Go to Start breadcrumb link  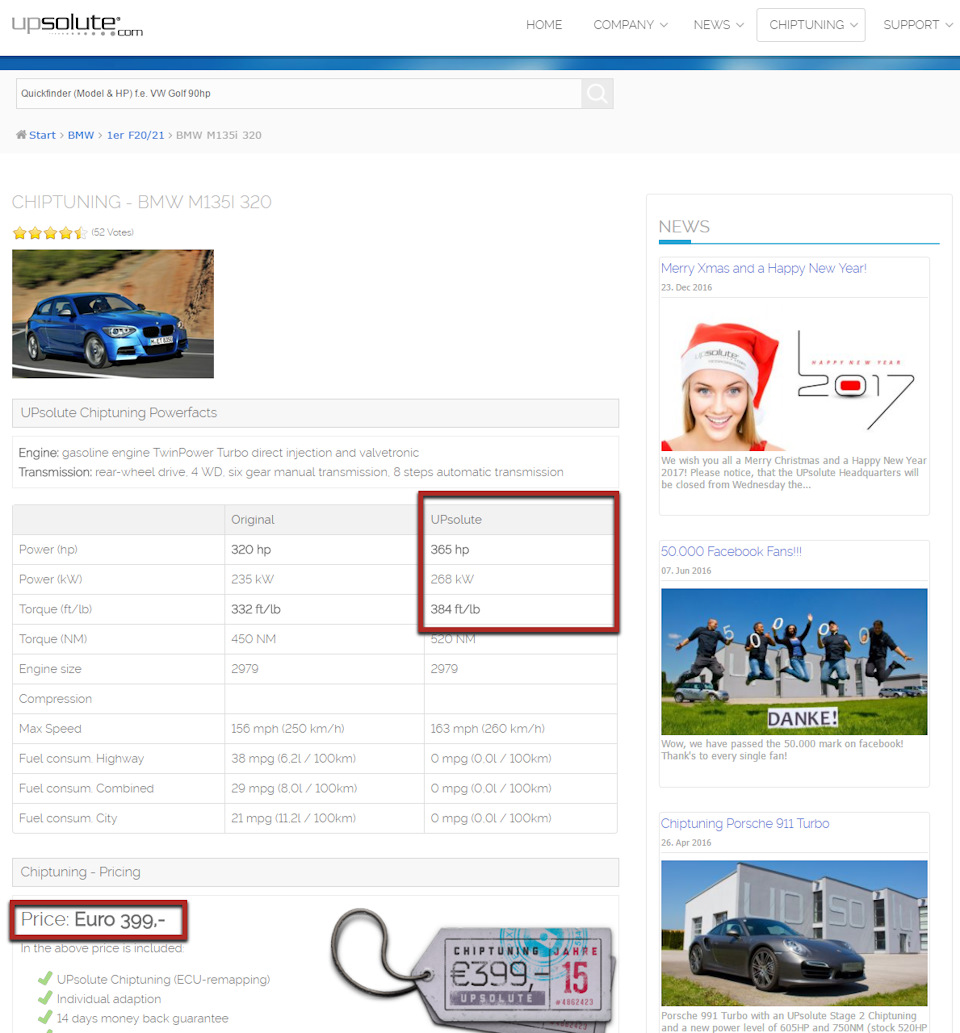point(42,135)
